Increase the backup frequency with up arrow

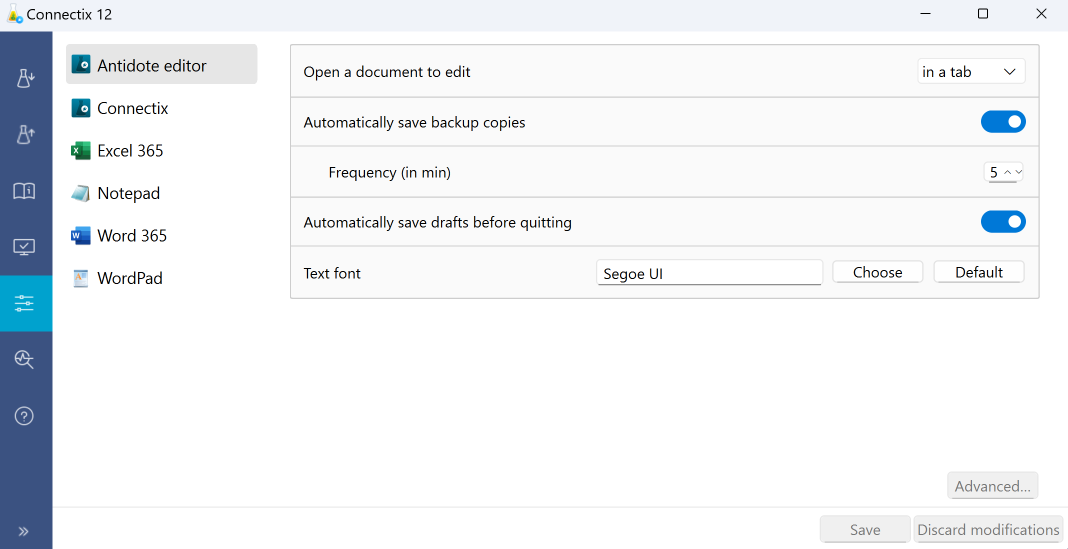[x=1007, y=172]
